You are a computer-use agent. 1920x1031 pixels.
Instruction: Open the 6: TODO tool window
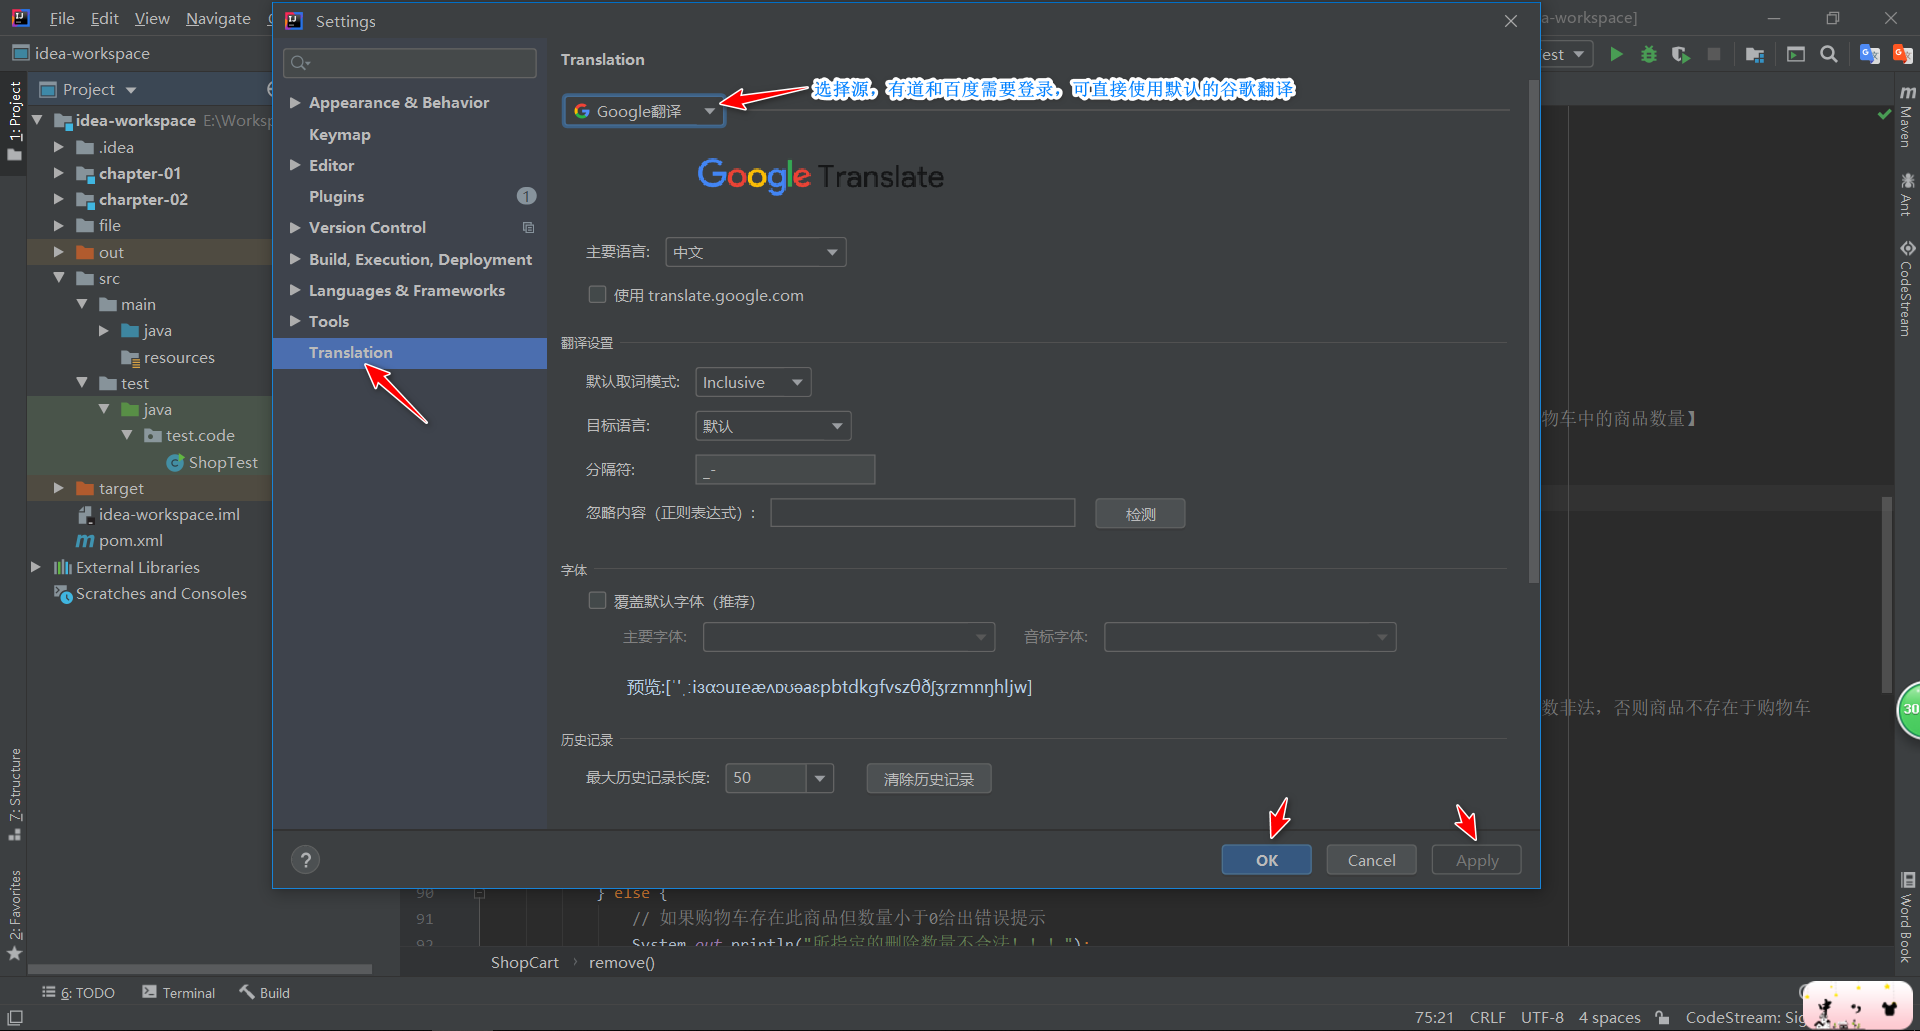click(78, 992)
